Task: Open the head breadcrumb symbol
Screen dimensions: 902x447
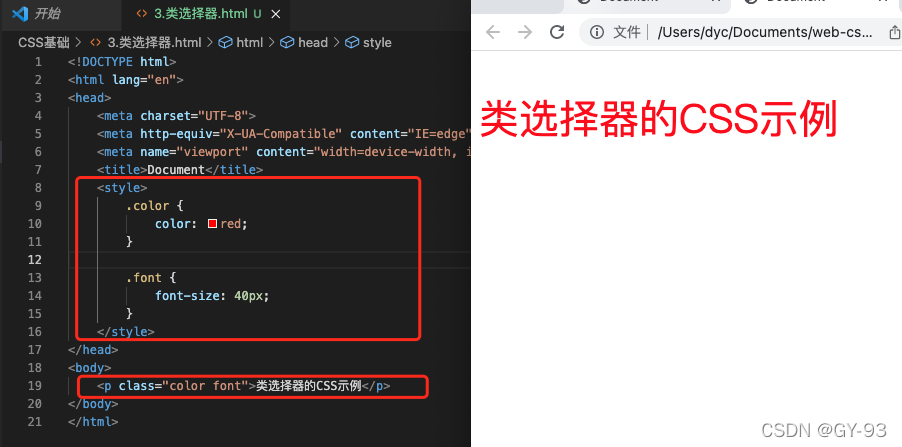Action: pyautogui.click(x=313, y=43)
